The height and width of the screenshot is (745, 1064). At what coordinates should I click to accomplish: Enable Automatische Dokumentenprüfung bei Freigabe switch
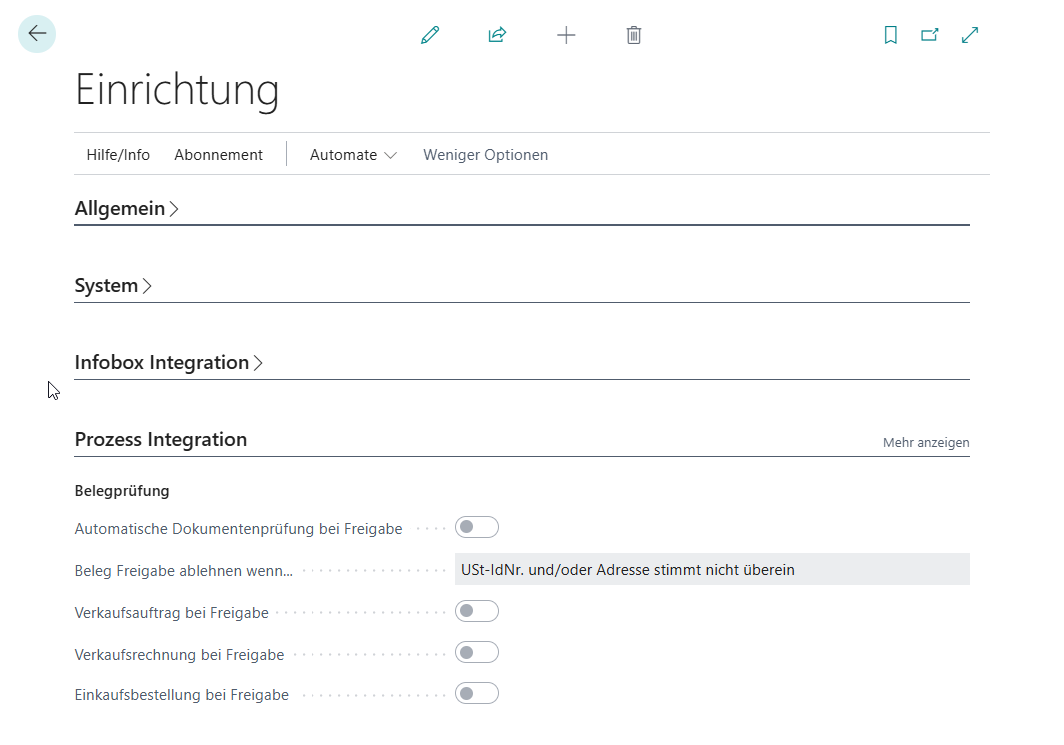click(477, 527)
